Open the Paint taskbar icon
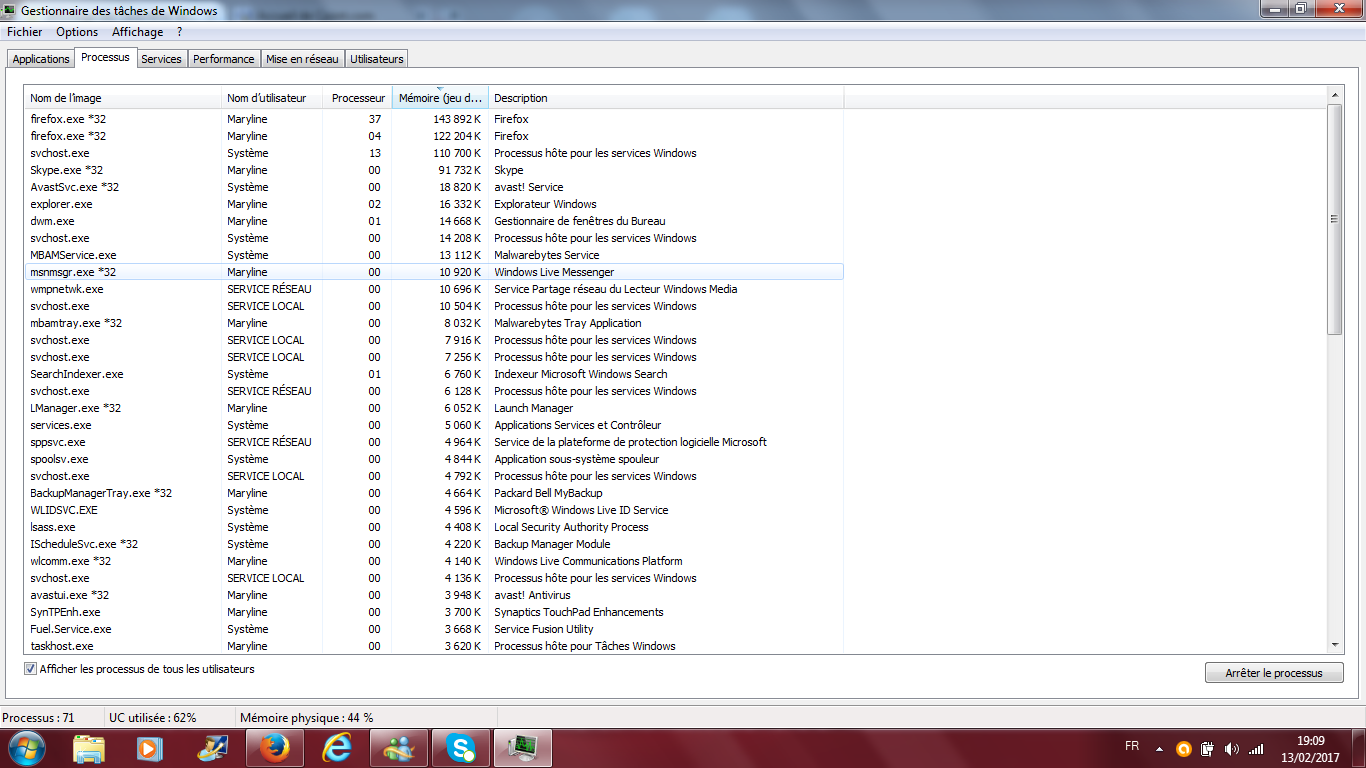Viewport: 1366px width, 768px height. (213, 747)
